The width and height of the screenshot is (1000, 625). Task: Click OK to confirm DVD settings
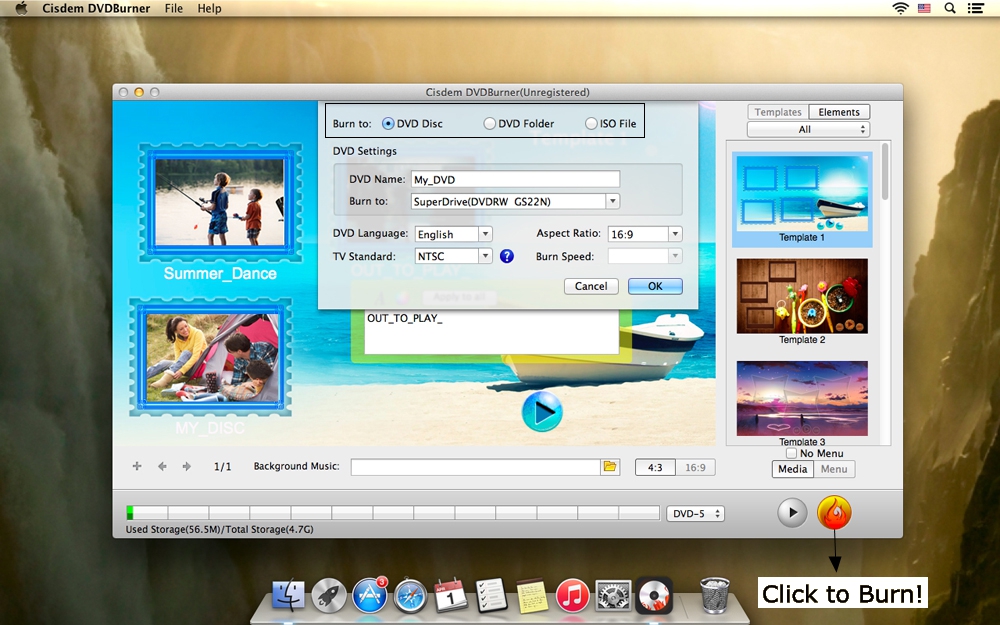655,286
